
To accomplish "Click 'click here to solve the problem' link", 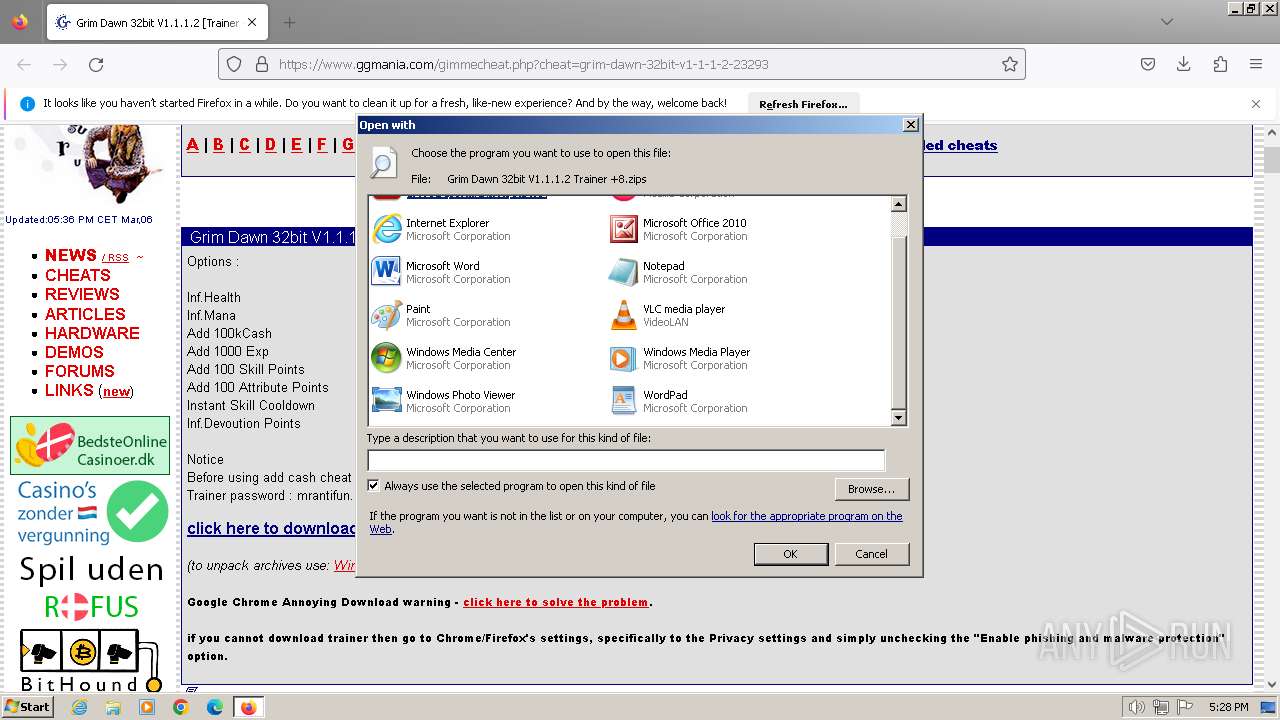I will click(x=555, y=602).
